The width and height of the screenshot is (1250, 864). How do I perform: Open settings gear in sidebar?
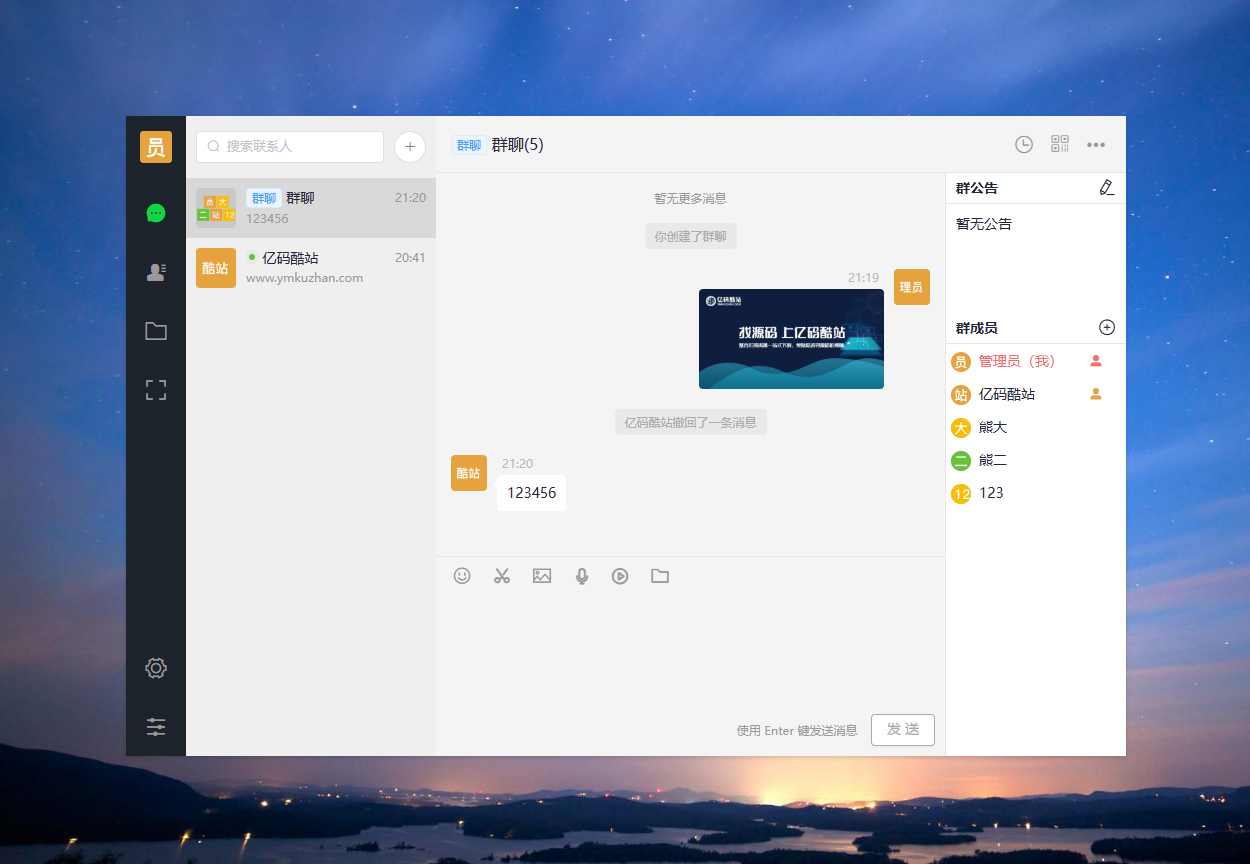(156, 668)
